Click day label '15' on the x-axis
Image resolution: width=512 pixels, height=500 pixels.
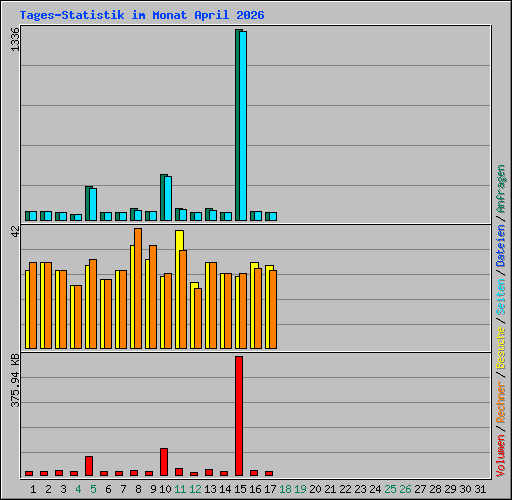pyautogui.click(x=240, y=489)
